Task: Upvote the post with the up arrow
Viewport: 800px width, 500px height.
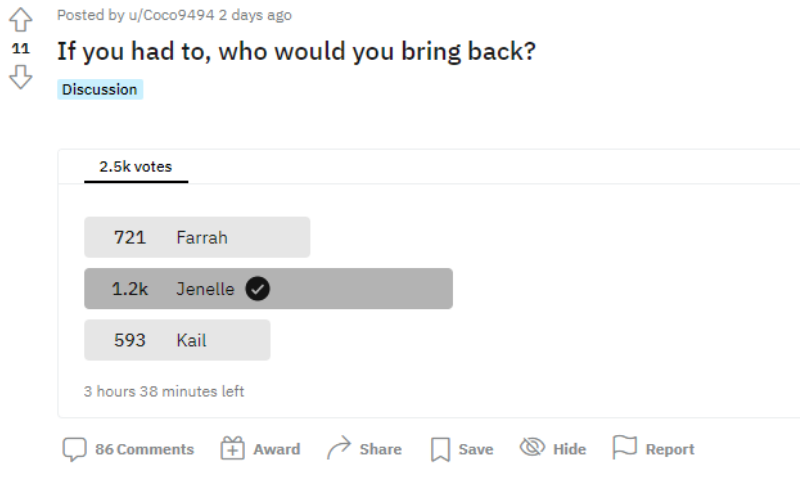Action: [x=20, y=20]
